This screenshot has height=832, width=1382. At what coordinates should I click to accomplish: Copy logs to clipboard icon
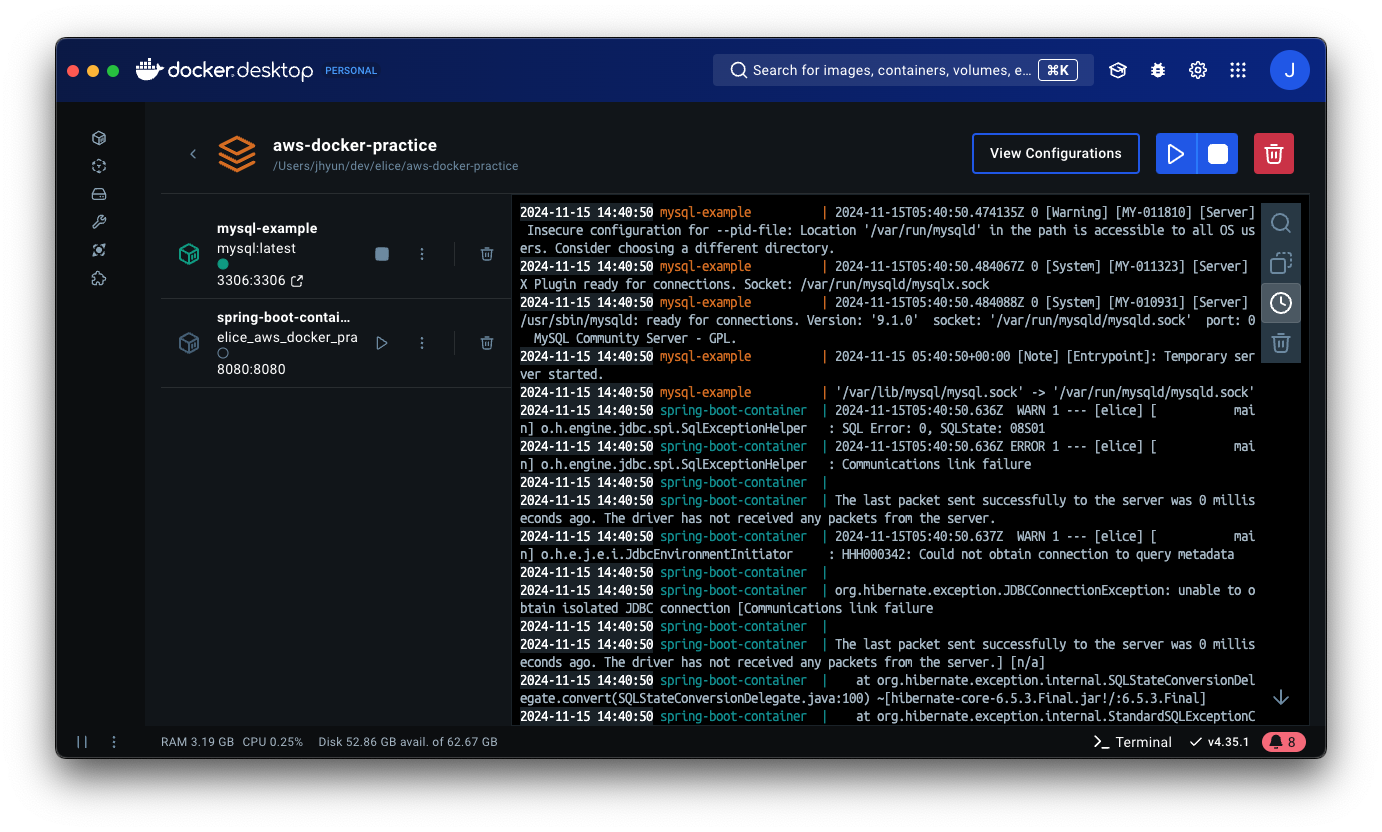pyautogui.click(x=1281, y=263)
